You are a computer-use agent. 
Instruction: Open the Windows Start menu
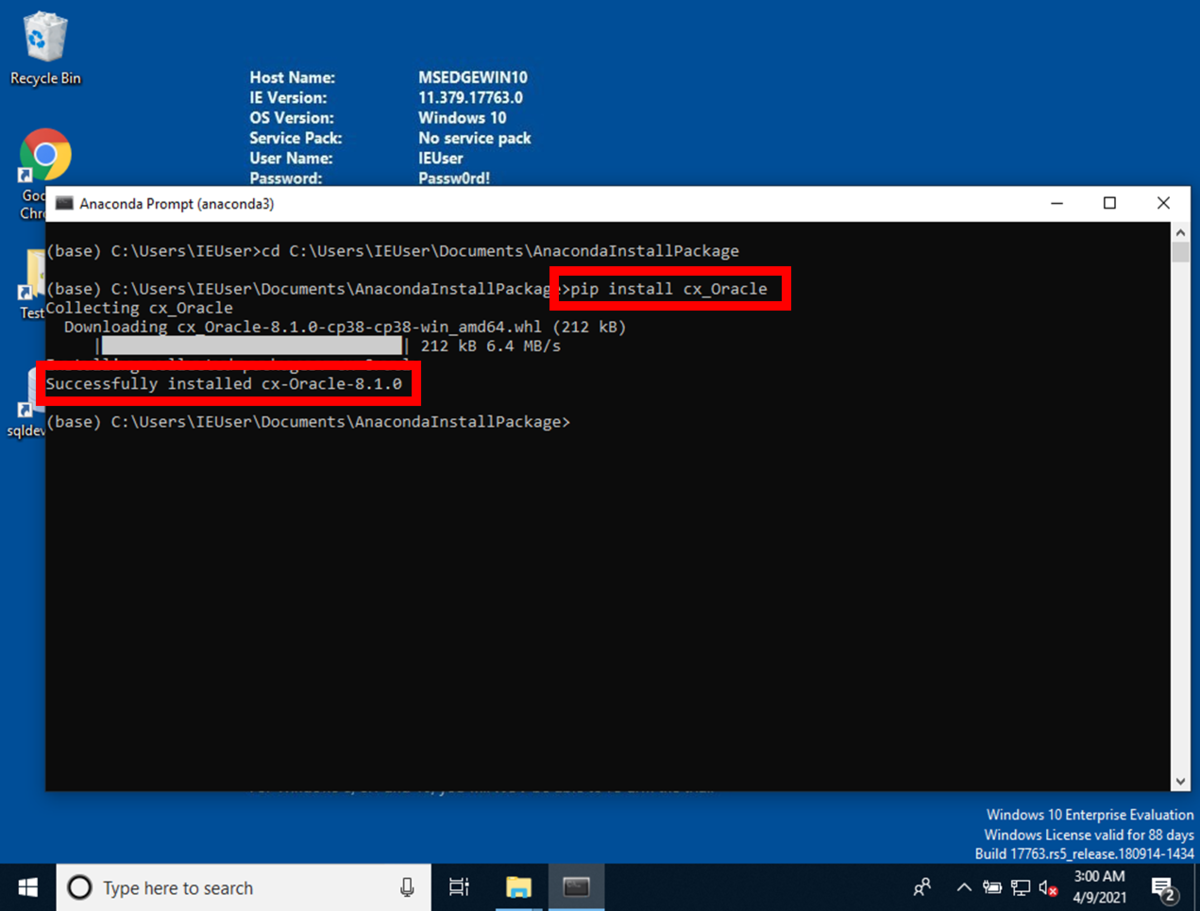(28, 887)
